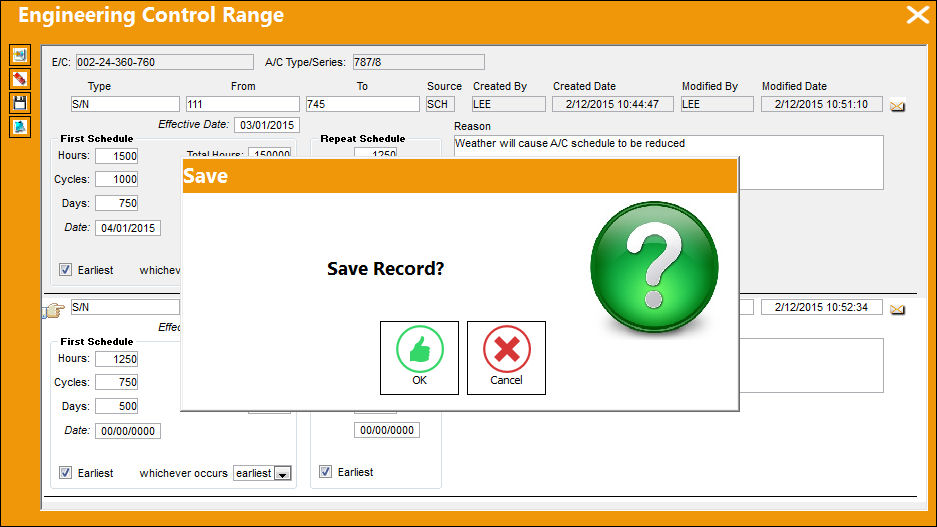The image size is (937, 527).
Task: Click the From field containing 111
Action: tap(243, 104)
